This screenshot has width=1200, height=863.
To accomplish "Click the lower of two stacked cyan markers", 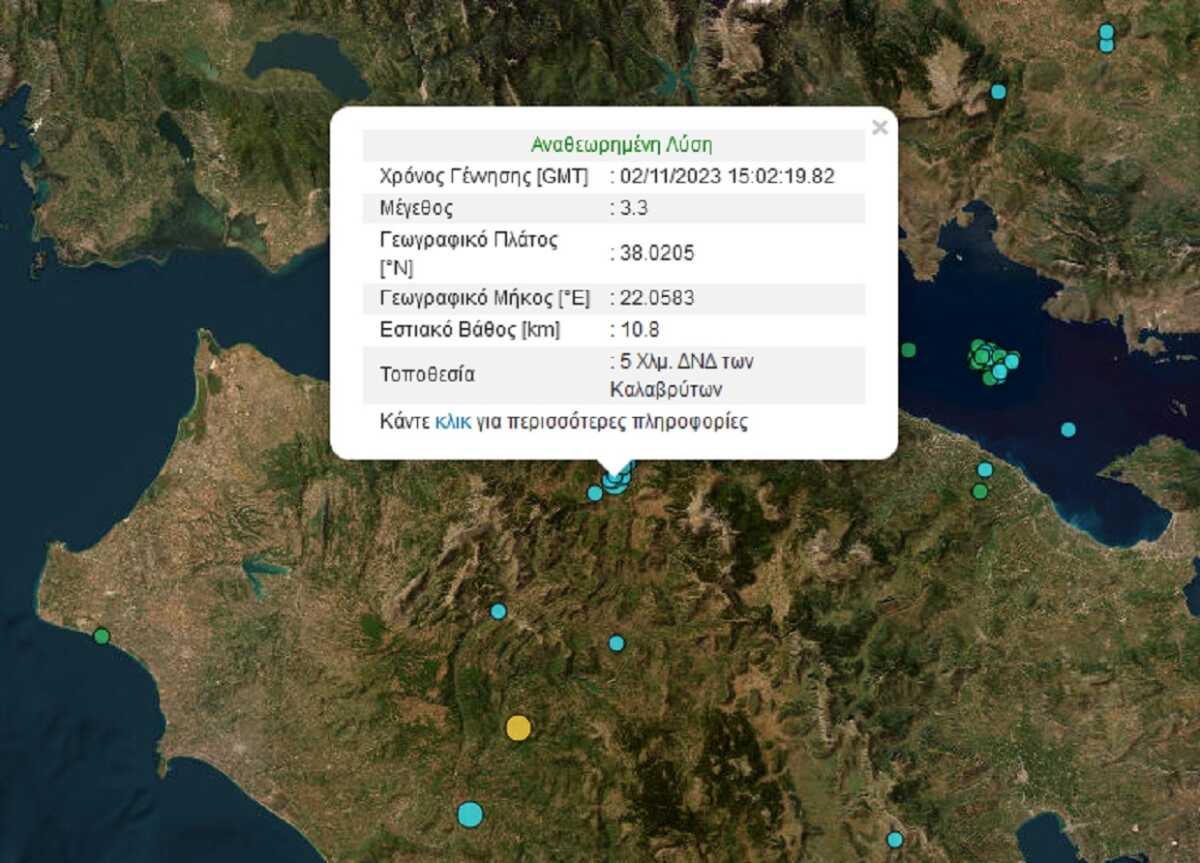I will (x=1106, y=45).
